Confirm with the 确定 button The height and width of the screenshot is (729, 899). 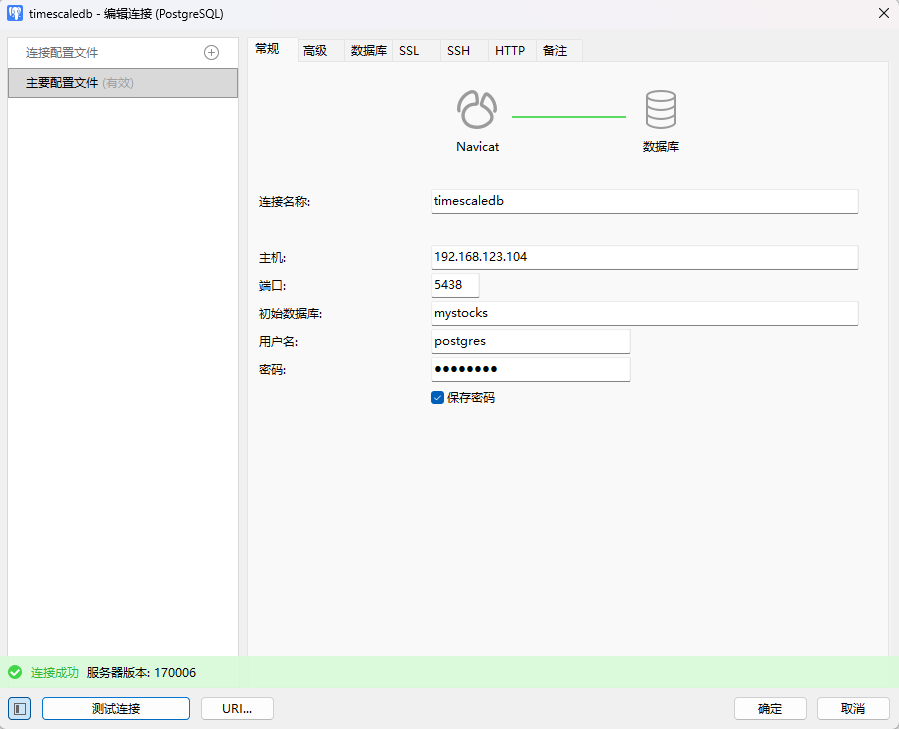[x=770, y=708]
